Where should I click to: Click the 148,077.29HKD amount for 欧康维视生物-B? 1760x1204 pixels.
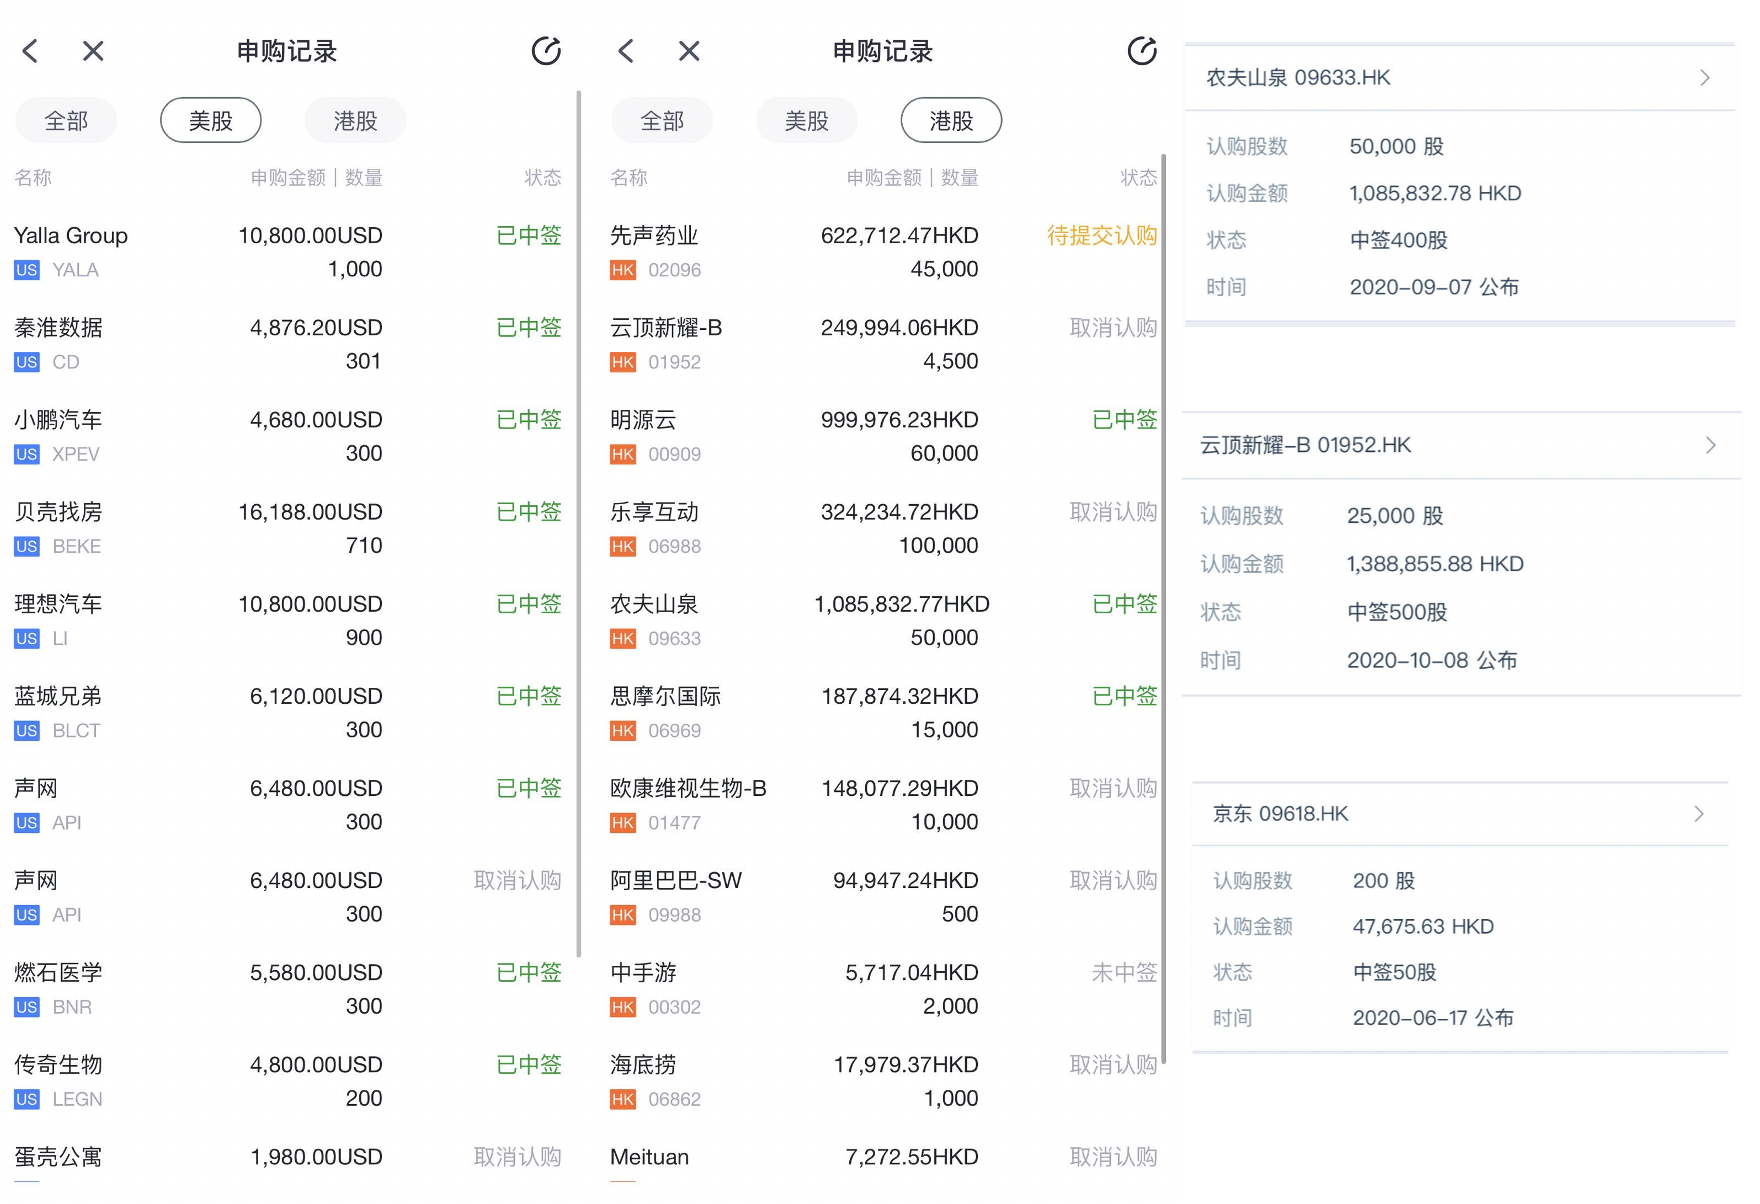click(900, 789)
